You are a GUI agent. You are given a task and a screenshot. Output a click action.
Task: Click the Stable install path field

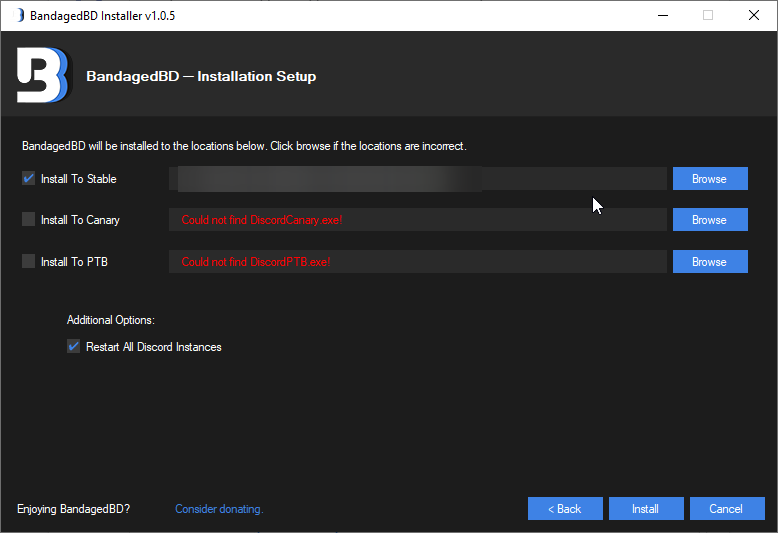pyautogui.click(x=417, y=179)
